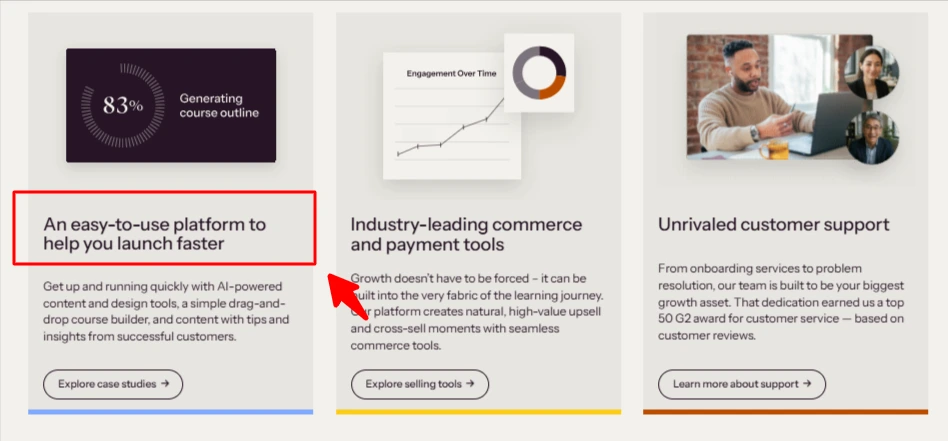The image size is (948, 441).
Task: Click the paragraph about AI-powered content tools
Action: [166, 311]
